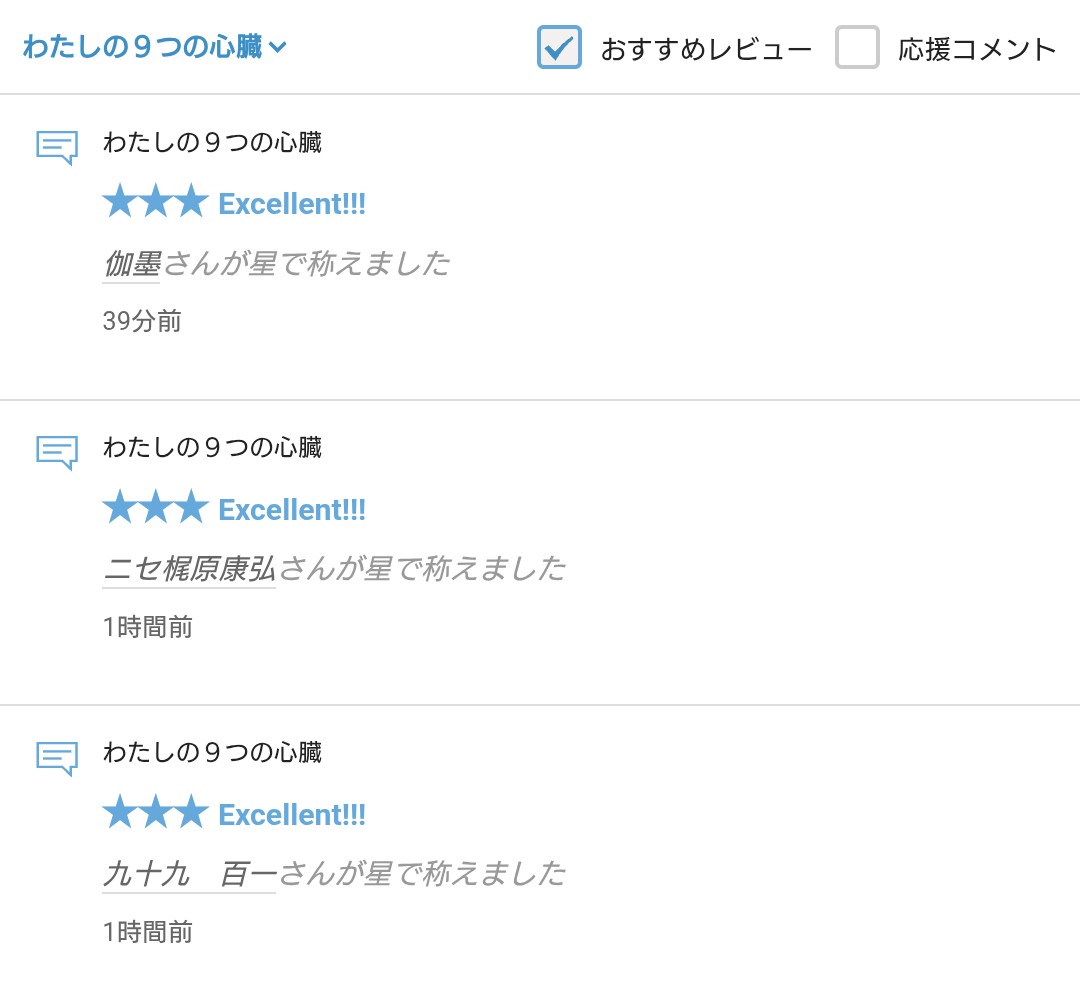Click the comment icon beside 九十九 百一's review
1080x1006 pixels.
point(57,757)
